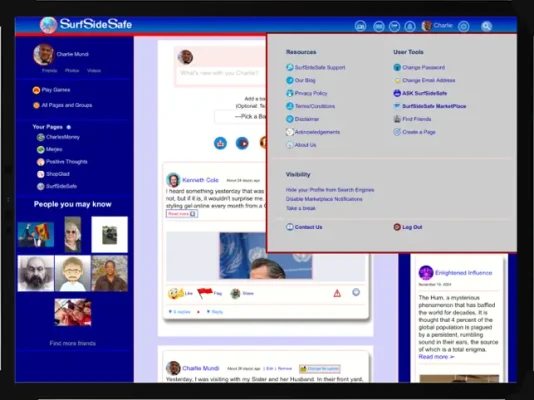
Task: Click Log Out in the menu panel
Action: [x=408, y=227]
